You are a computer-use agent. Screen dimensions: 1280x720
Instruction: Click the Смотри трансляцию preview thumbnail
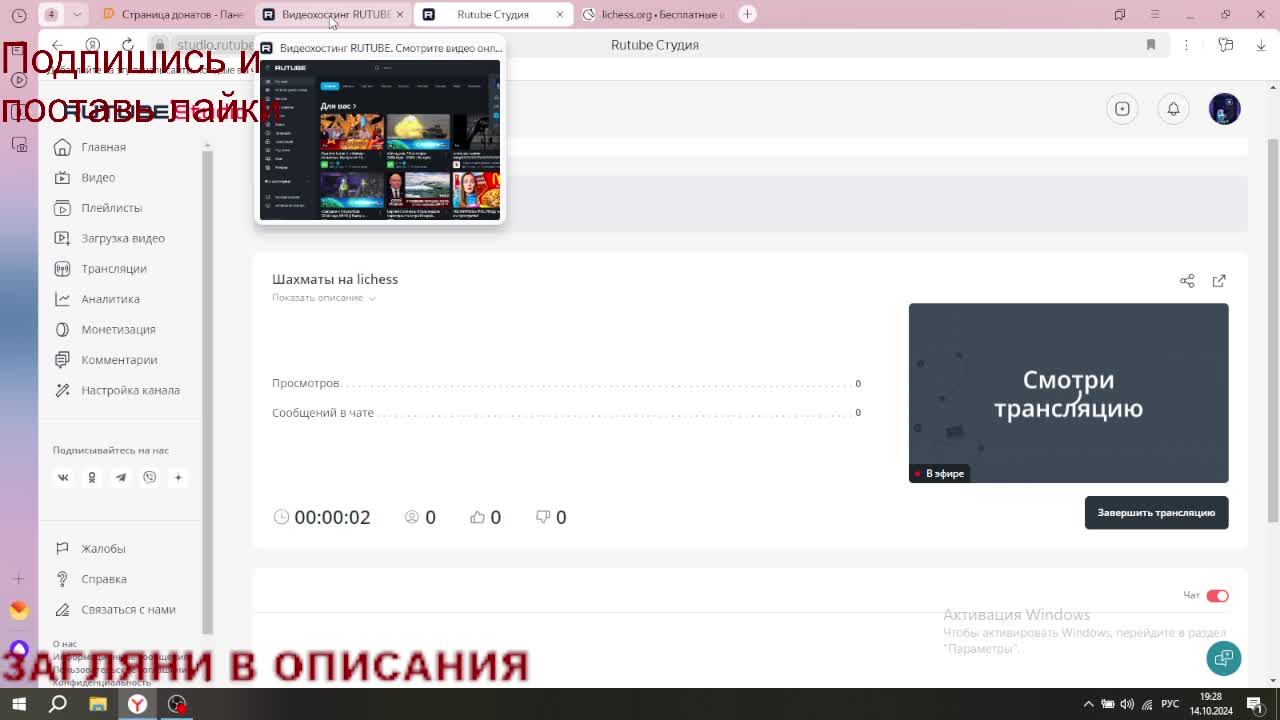tap(1068, 393)
